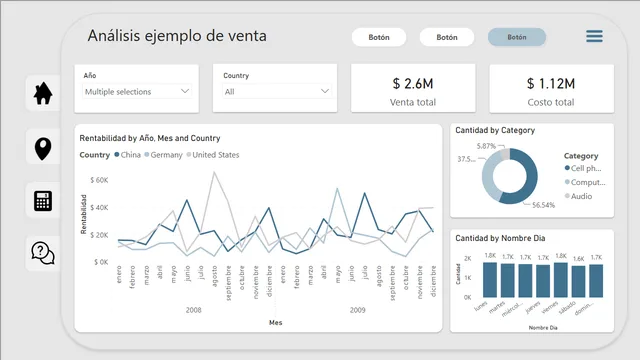The height and width of the screenshot is (360, 640).
Task: Click the 2009 year axis label
Action: pos(358,310)
